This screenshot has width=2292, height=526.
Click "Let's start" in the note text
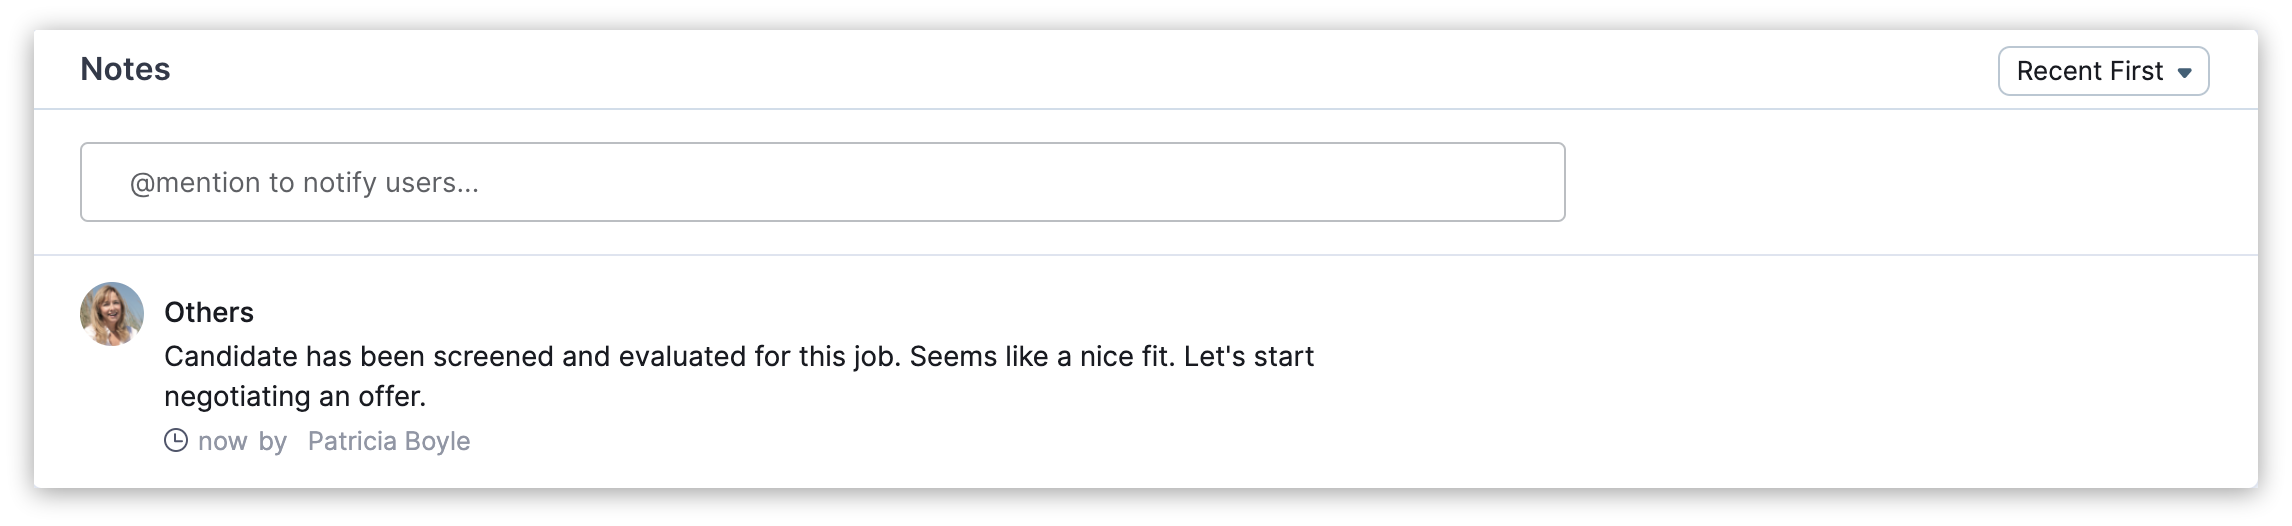pyautogui.click(x=1249, y=357)
